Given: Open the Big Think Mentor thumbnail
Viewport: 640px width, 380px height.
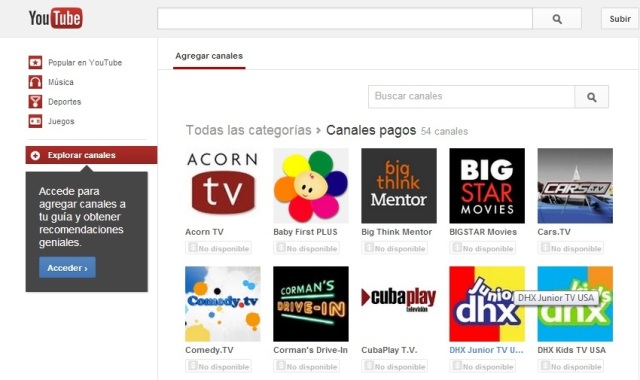Looking at the screenshot, I should 399,186.
